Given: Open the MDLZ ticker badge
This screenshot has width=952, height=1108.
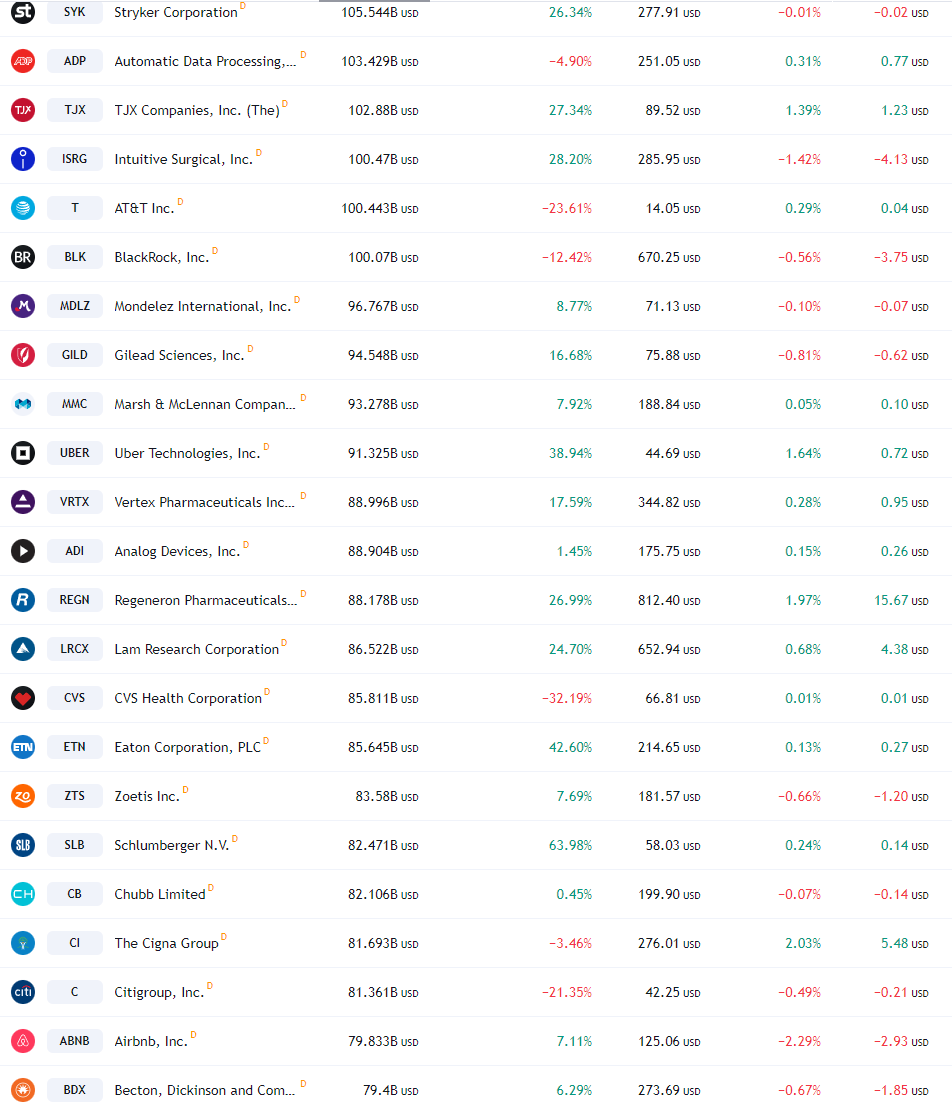Looking at the screenshot, I should (75, 306).
